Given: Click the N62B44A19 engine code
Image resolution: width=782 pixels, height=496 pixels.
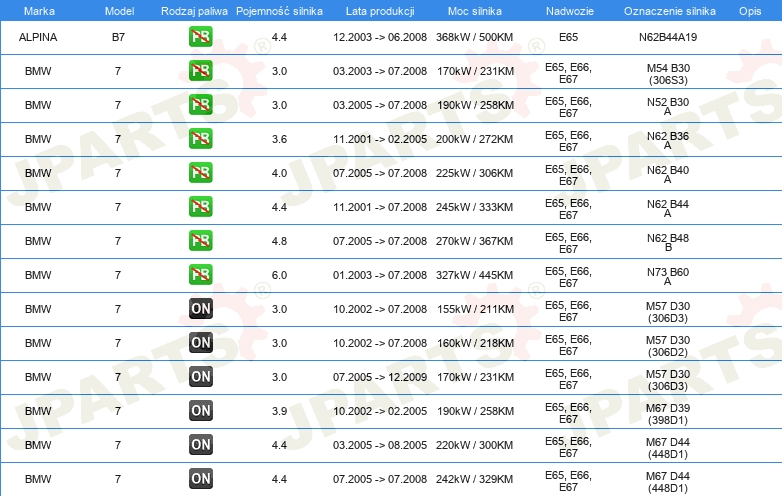Looking at the screenshot, I should coord(668,37).
